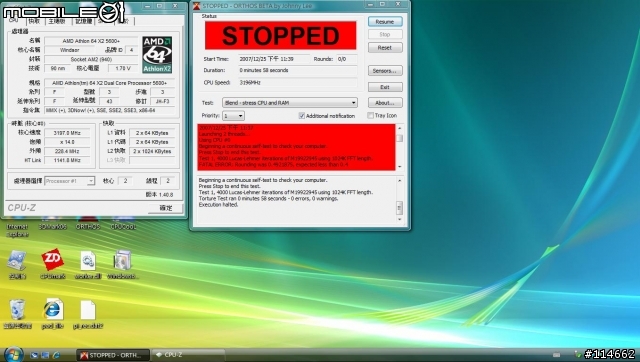Click the Reset button in ORTHOS
The image size is (640, 362).
click(x=385, y=48)
